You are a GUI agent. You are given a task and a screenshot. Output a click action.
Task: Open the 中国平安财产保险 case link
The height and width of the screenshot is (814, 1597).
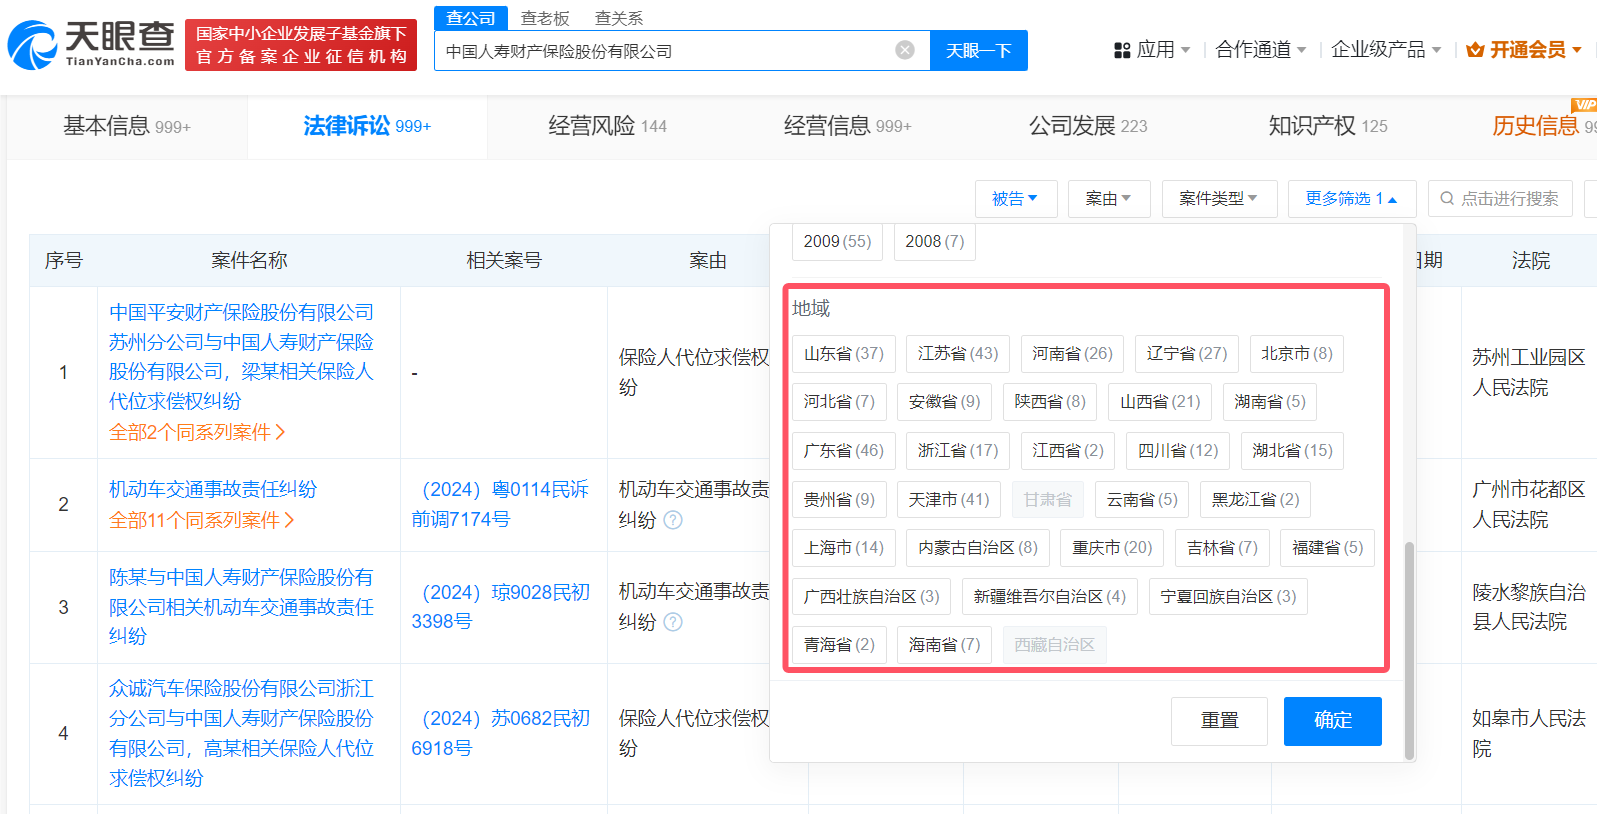(x=241, y=357)
